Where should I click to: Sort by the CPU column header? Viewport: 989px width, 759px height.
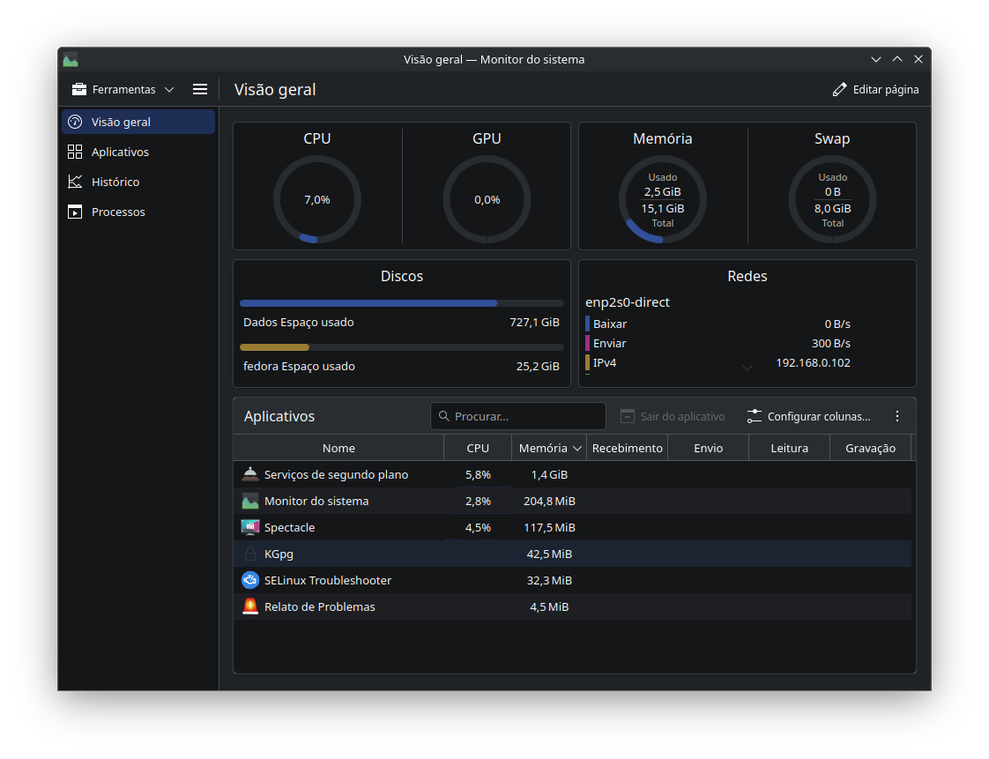click(477, 448)
